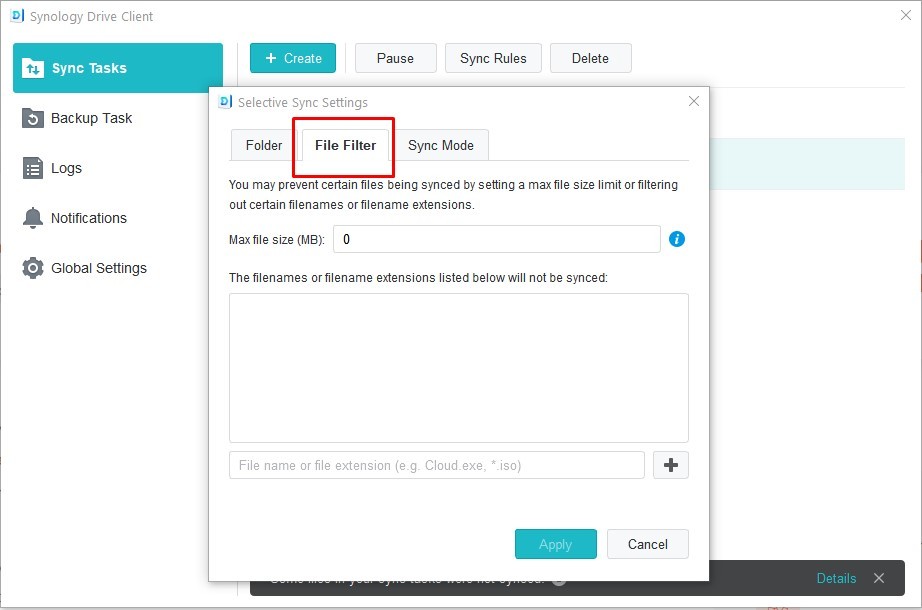Screen dimensions: 922x610
Task: Click the Notifications bell icon
Action: (33, 218)
